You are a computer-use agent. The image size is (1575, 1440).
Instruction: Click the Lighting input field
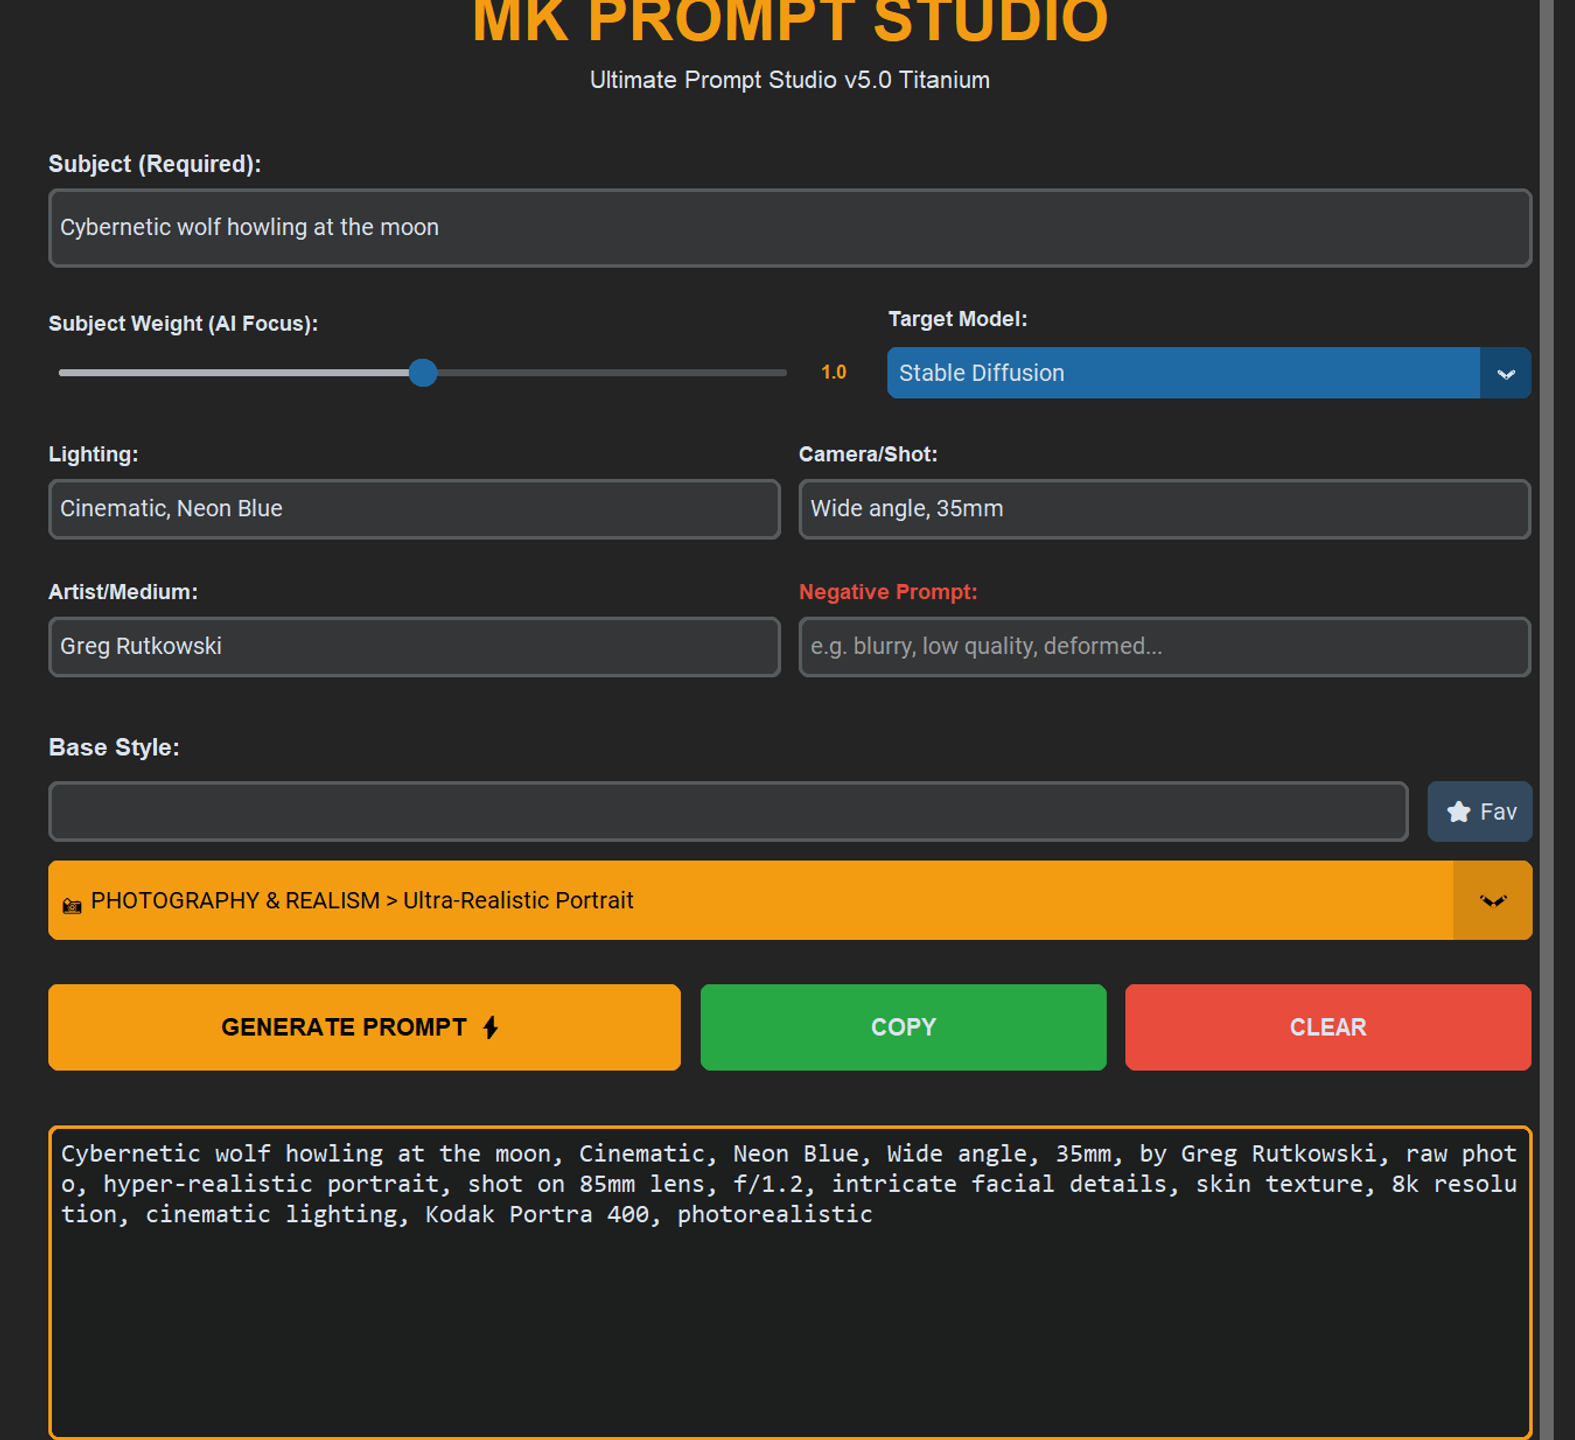(414, 509)
